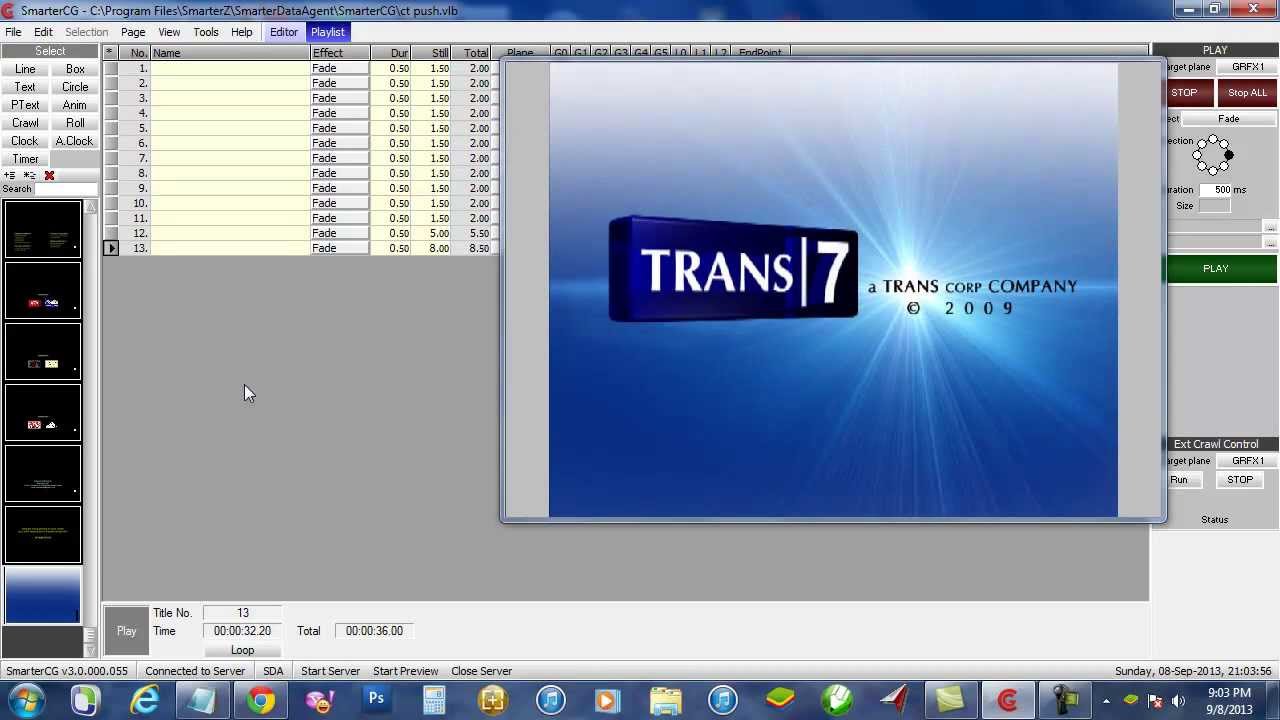1280x720 pixels.
Task: Switch to the Playlist tab
Action: pyautogui.click(x=327, y=32)
